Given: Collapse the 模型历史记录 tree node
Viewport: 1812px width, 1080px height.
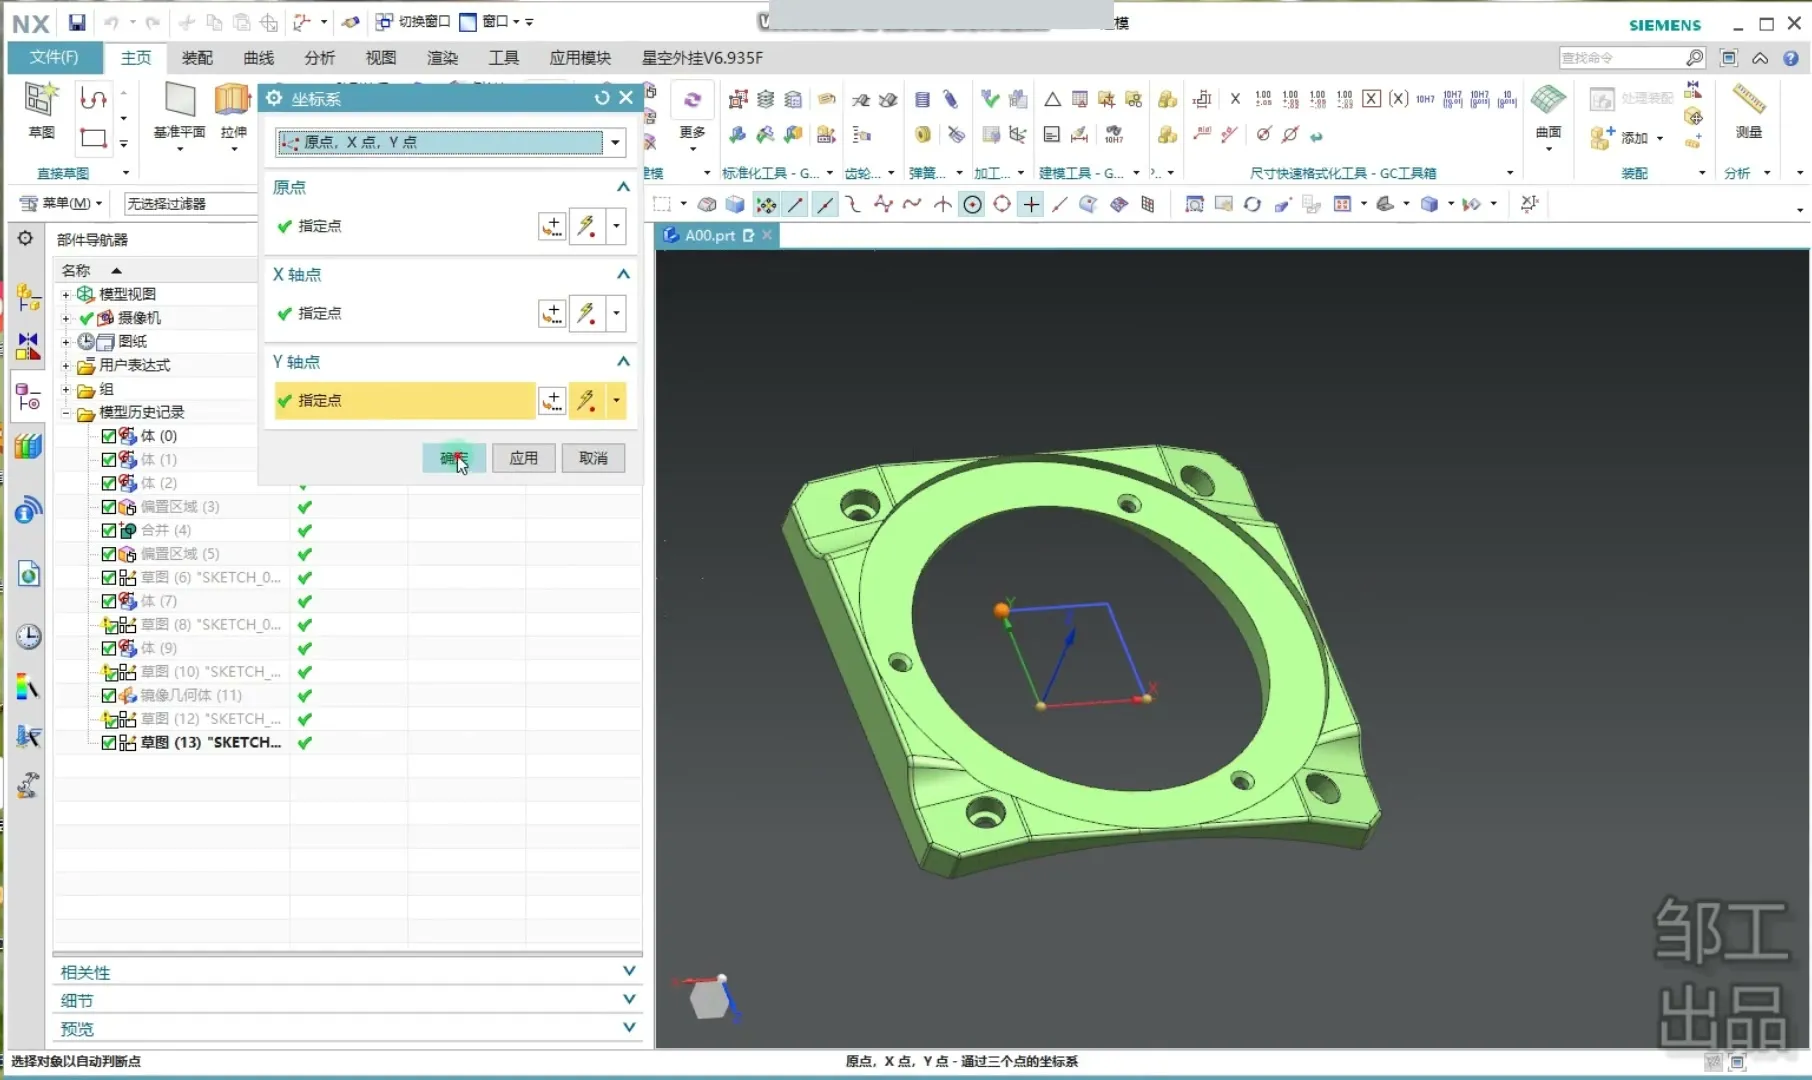Looking at the screenshot, I should (x=66, y=413).
